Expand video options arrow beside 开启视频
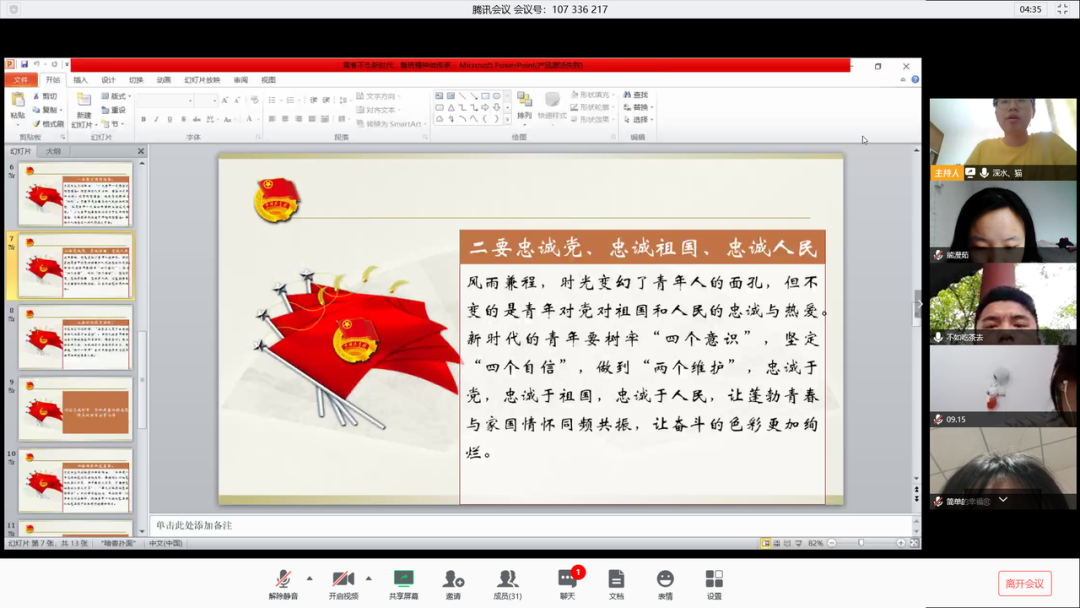Screen dimensions: 1080x608 click(x=369, y=578)
